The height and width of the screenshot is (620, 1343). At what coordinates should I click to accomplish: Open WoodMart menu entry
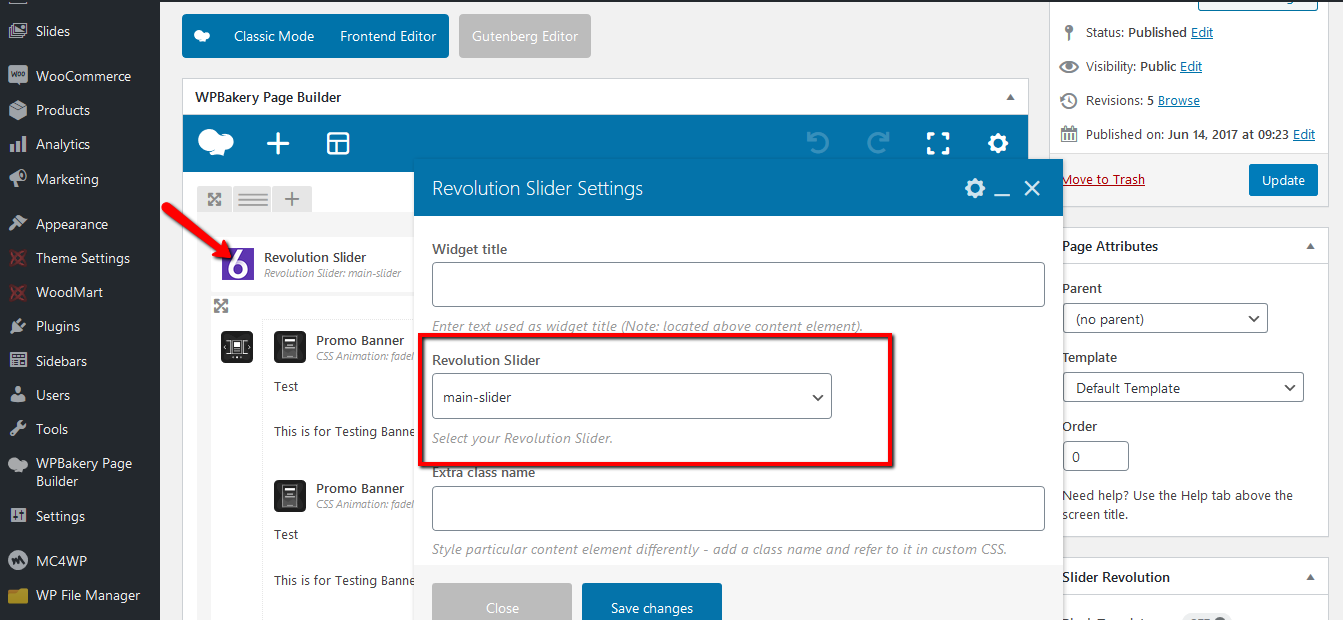pyautogui.click(x=69, y=292)
